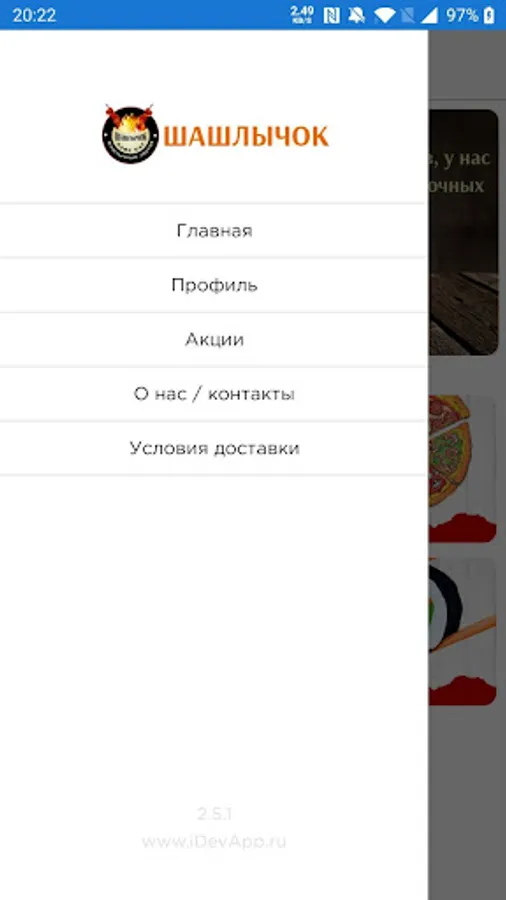
Task: Select О нас / контакты
Action: coord(213,394)
